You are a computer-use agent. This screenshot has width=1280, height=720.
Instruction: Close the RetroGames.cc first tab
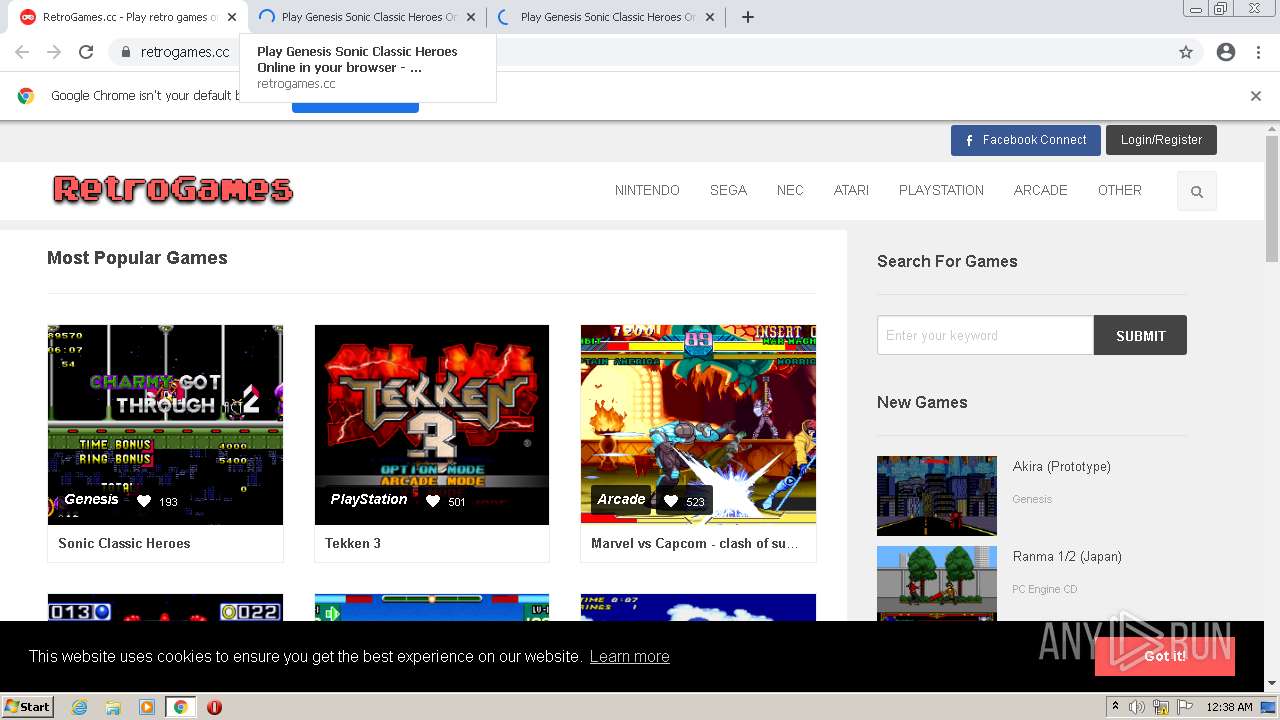coord(231,17)
